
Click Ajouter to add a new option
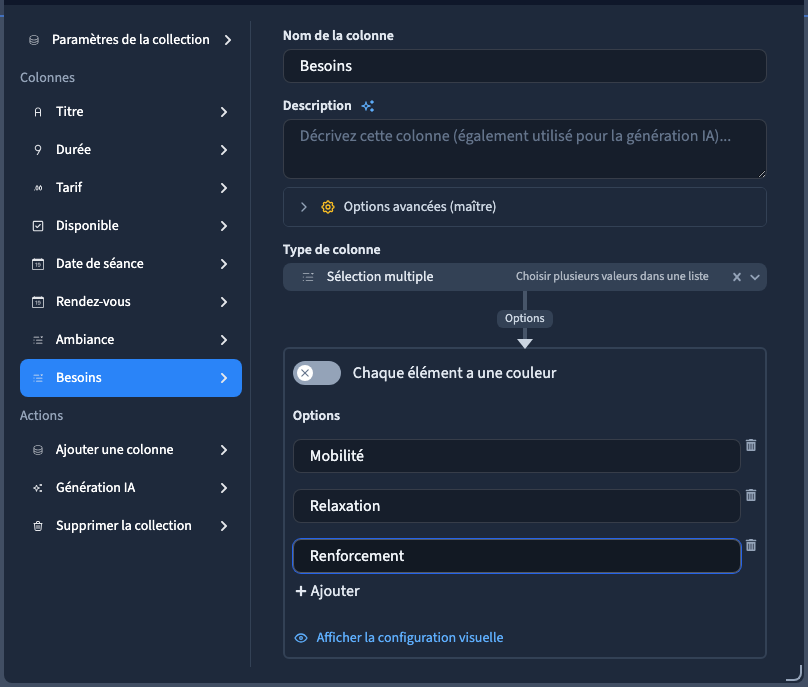[327, 591]
